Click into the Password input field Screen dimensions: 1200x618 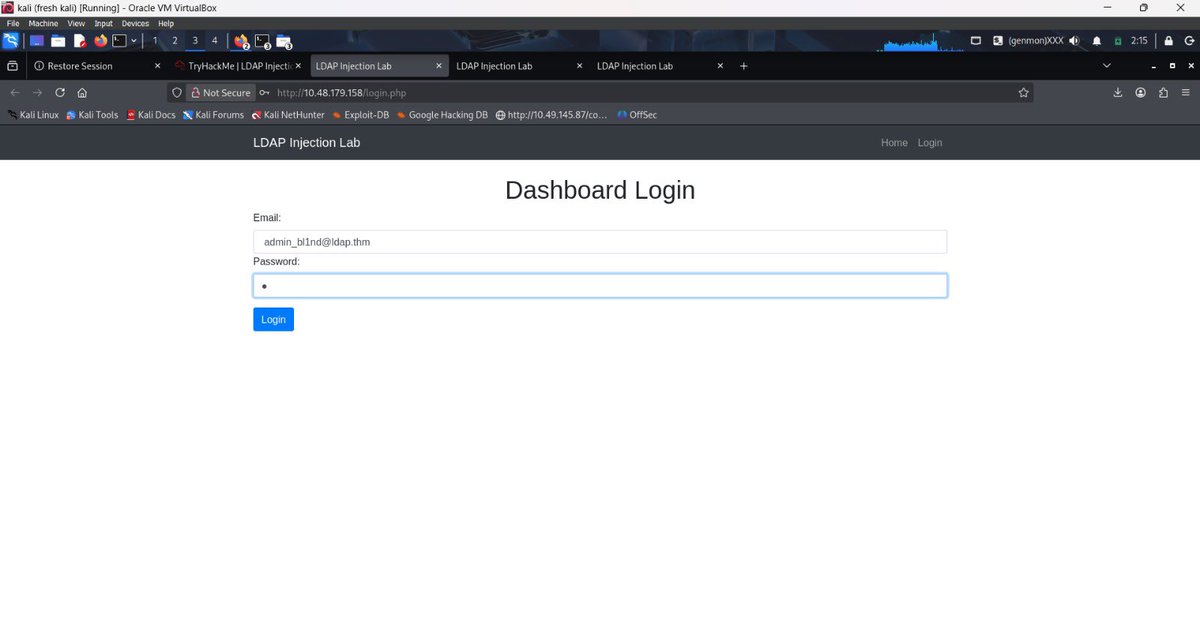(600, 286)
